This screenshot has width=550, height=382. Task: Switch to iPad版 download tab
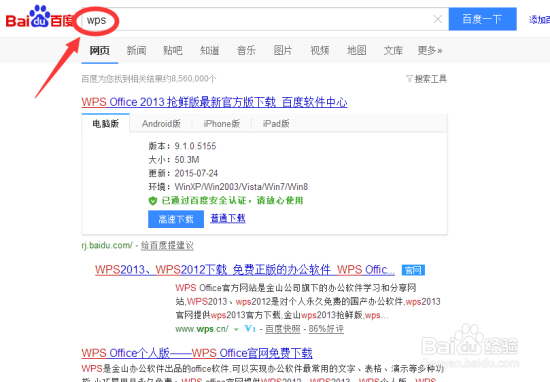[x=276, y=123]
